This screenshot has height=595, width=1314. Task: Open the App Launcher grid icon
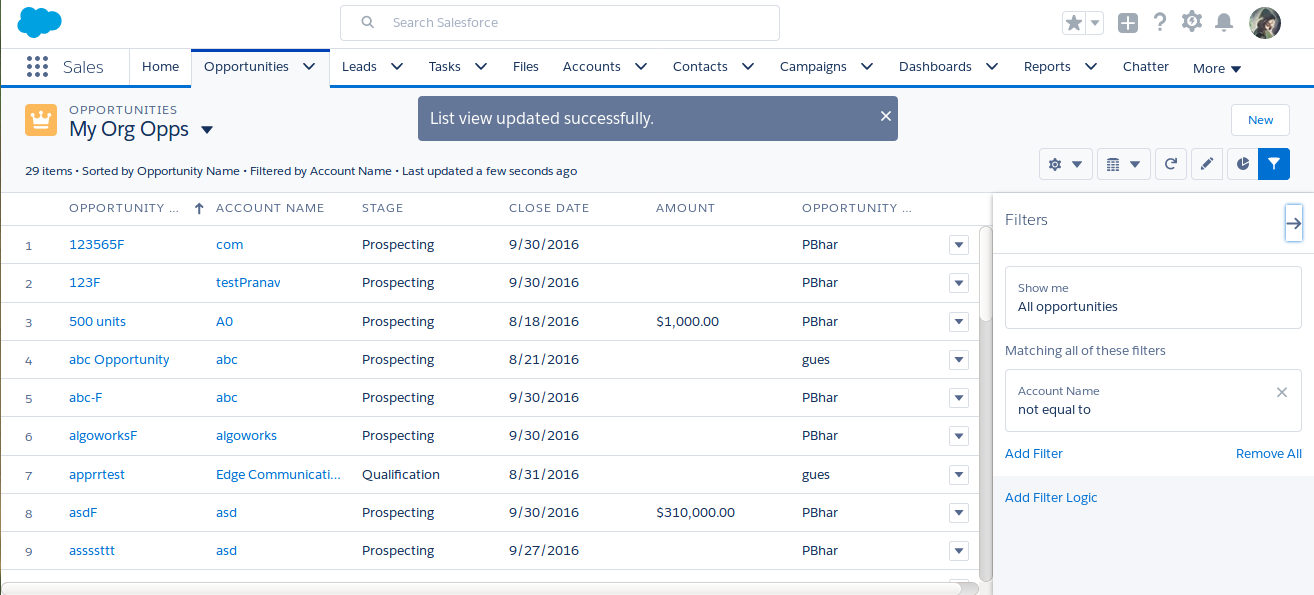coord(37,67)
